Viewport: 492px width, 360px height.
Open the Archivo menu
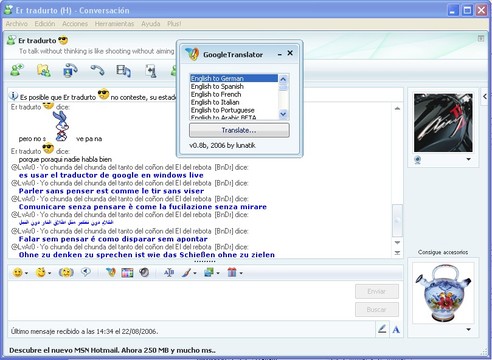point(17,24)
